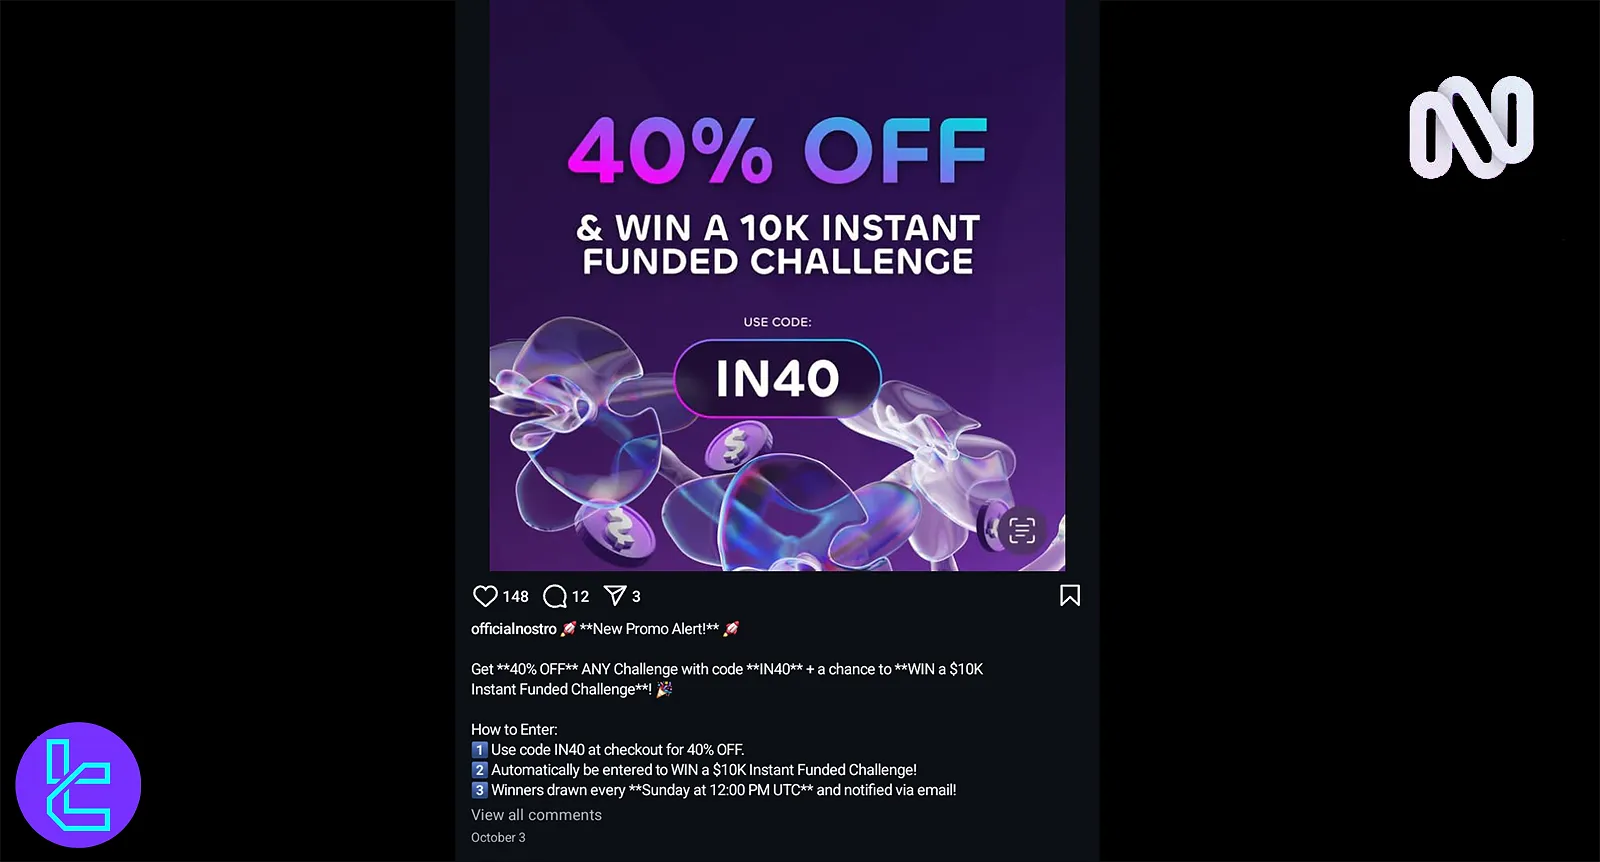The image size is (1600, 862).
Task: Click the 12 comments count
Action: point(581,596)
